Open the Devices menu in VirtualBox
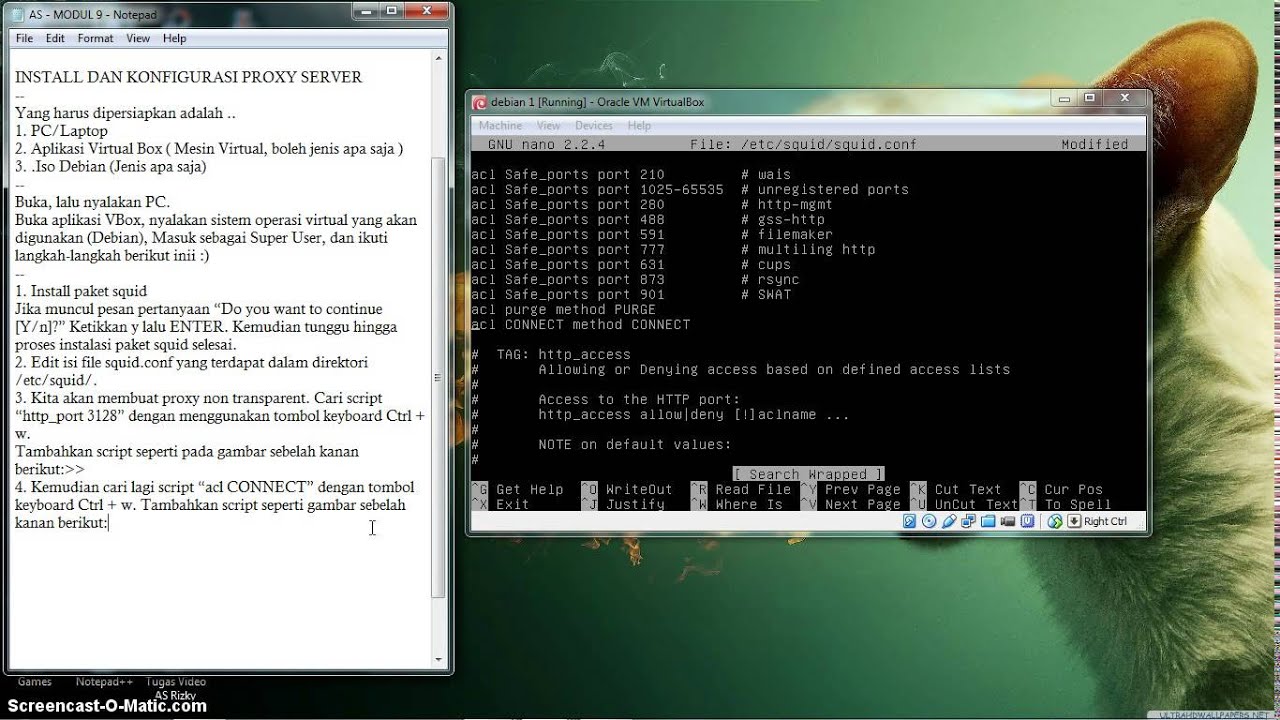1280x720 pixels. coord(594,126)
